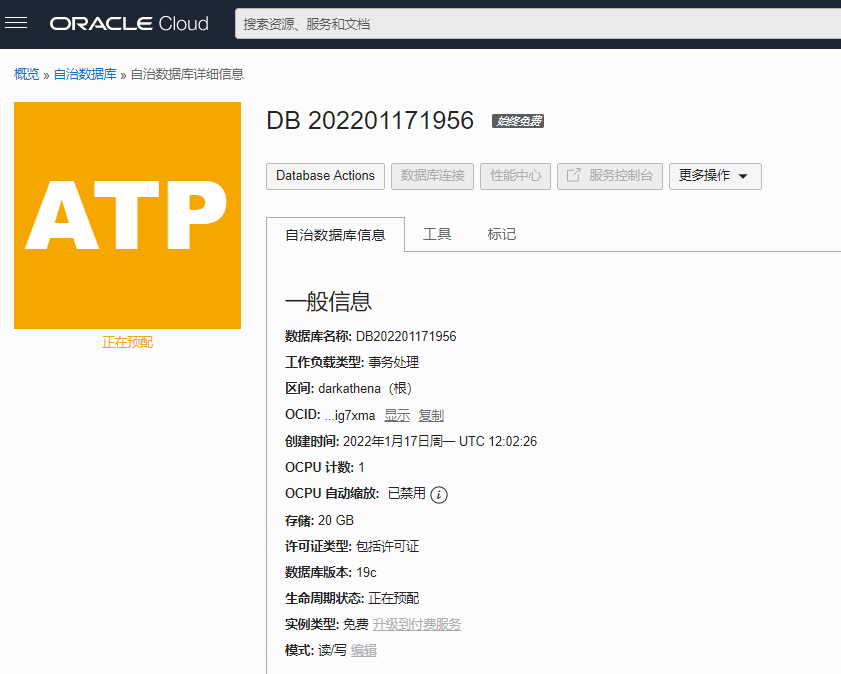Image resolution: width=841 pixels, height=674 pixels.
Task: Focus the 搜索资源、服务和文档 search field
Action: (x=538, y=24)
